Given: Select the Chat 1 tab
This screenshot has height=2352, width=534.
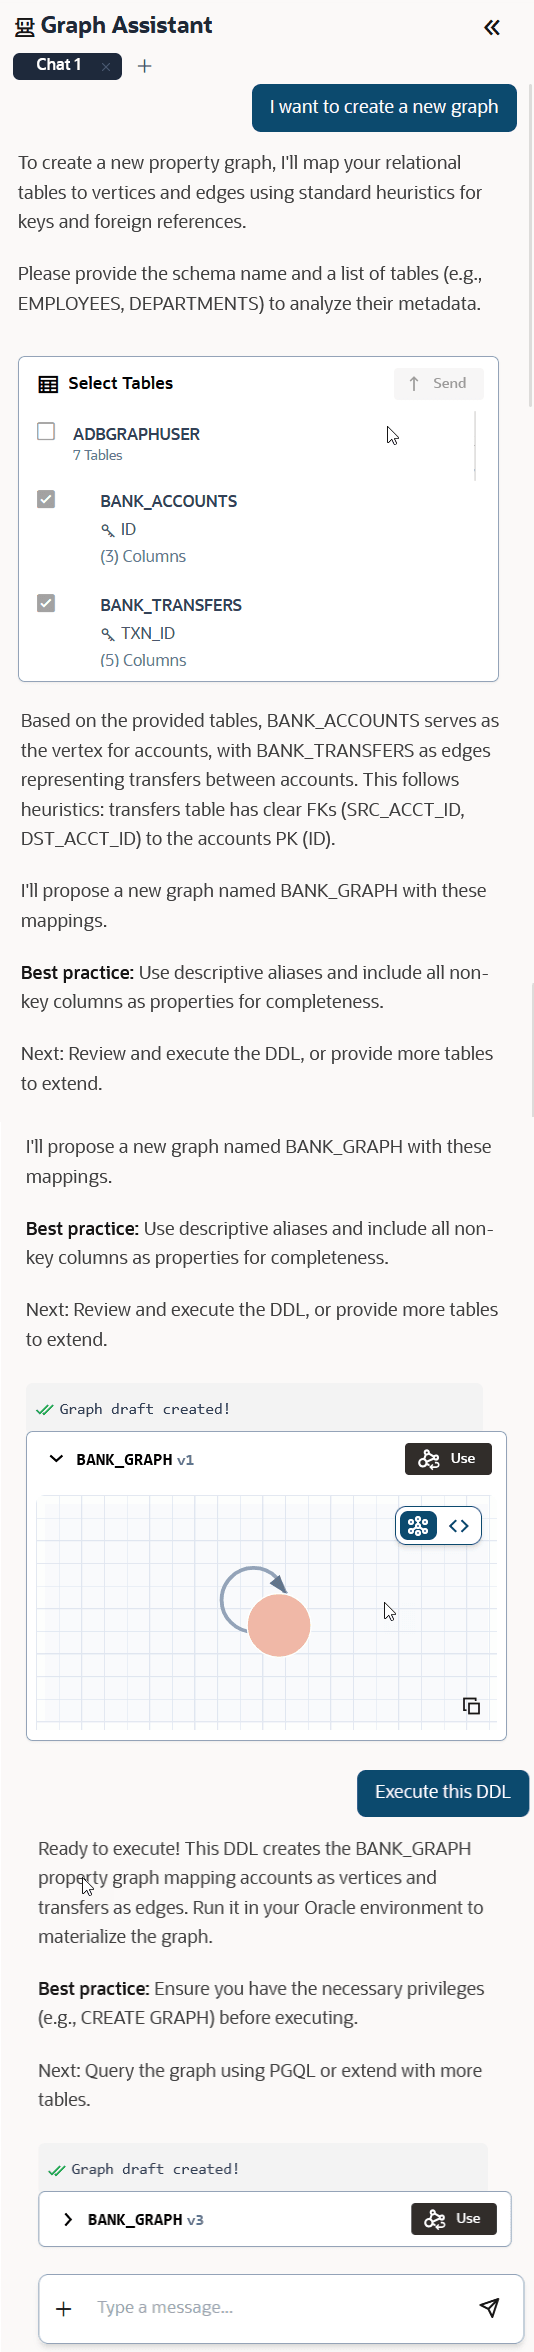Looking at the screenshot, I should pyautogui.click(x=59, y=65).
